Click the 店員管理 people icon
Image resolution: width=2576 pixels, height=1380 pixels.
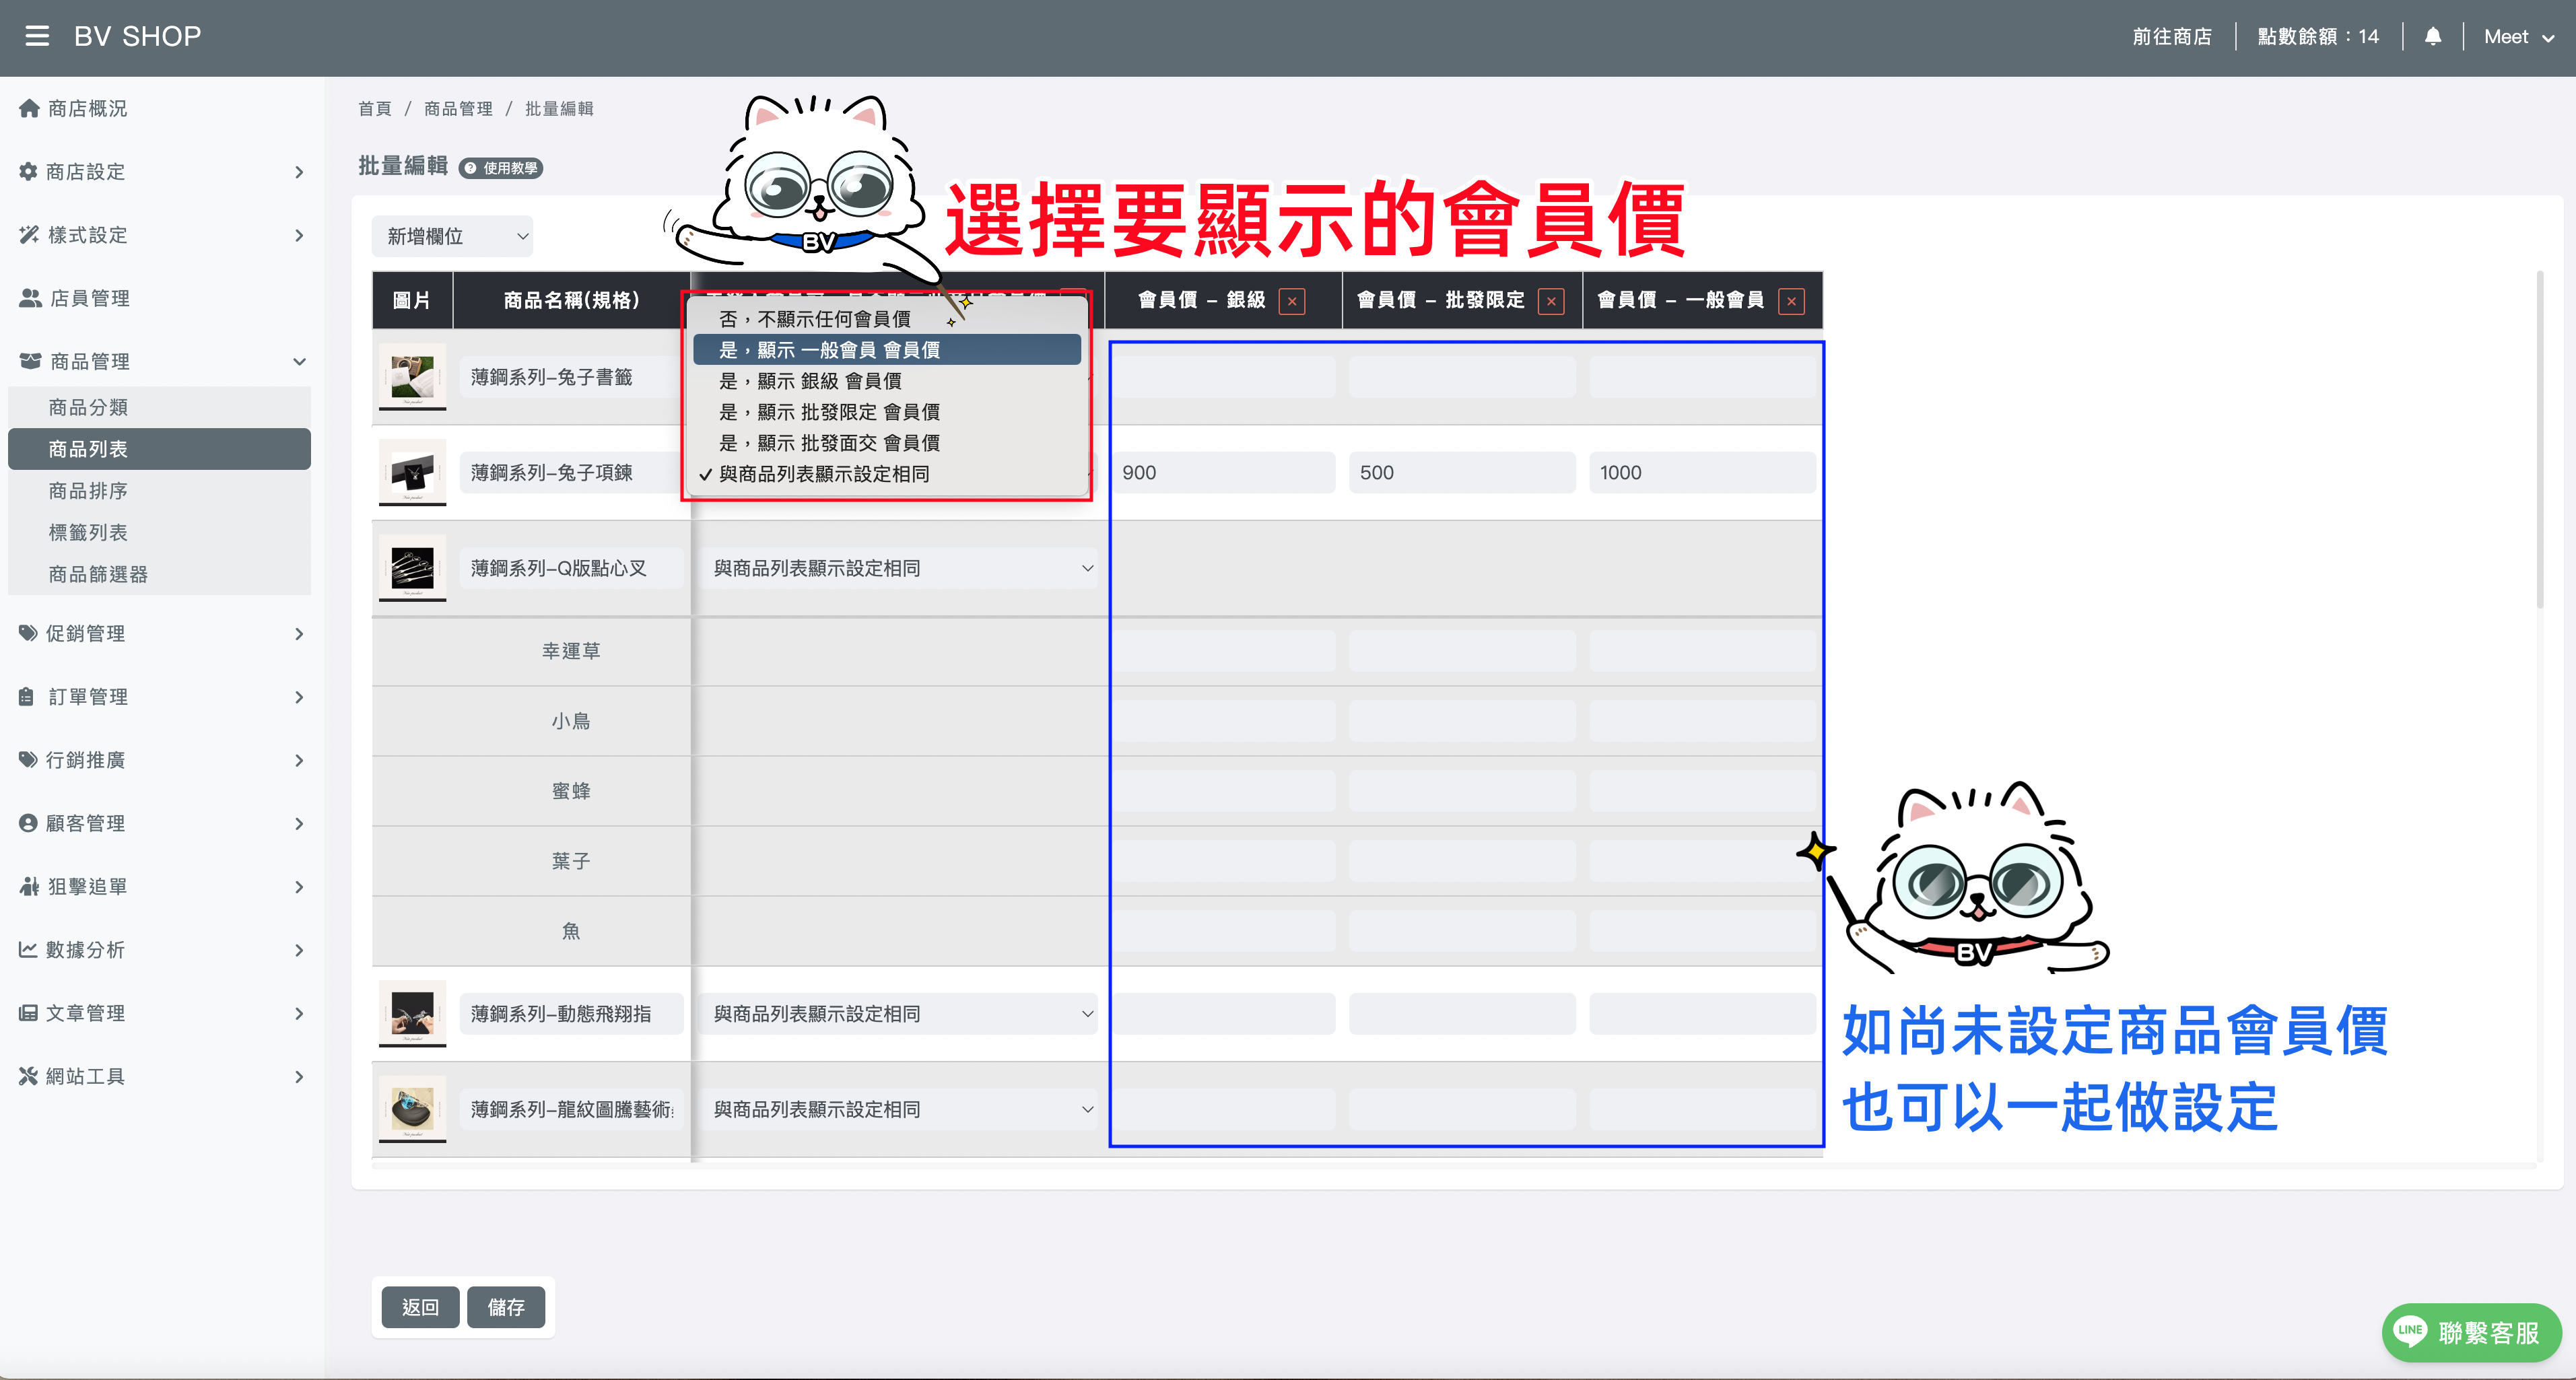(x=30, y=298)
